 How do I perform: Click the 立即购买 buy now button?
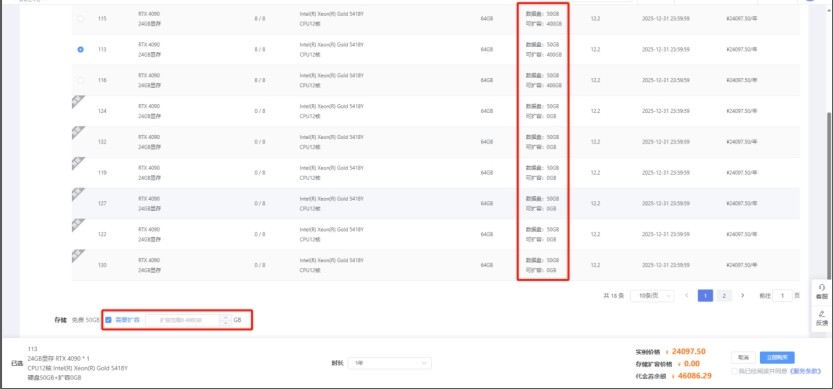777,358
